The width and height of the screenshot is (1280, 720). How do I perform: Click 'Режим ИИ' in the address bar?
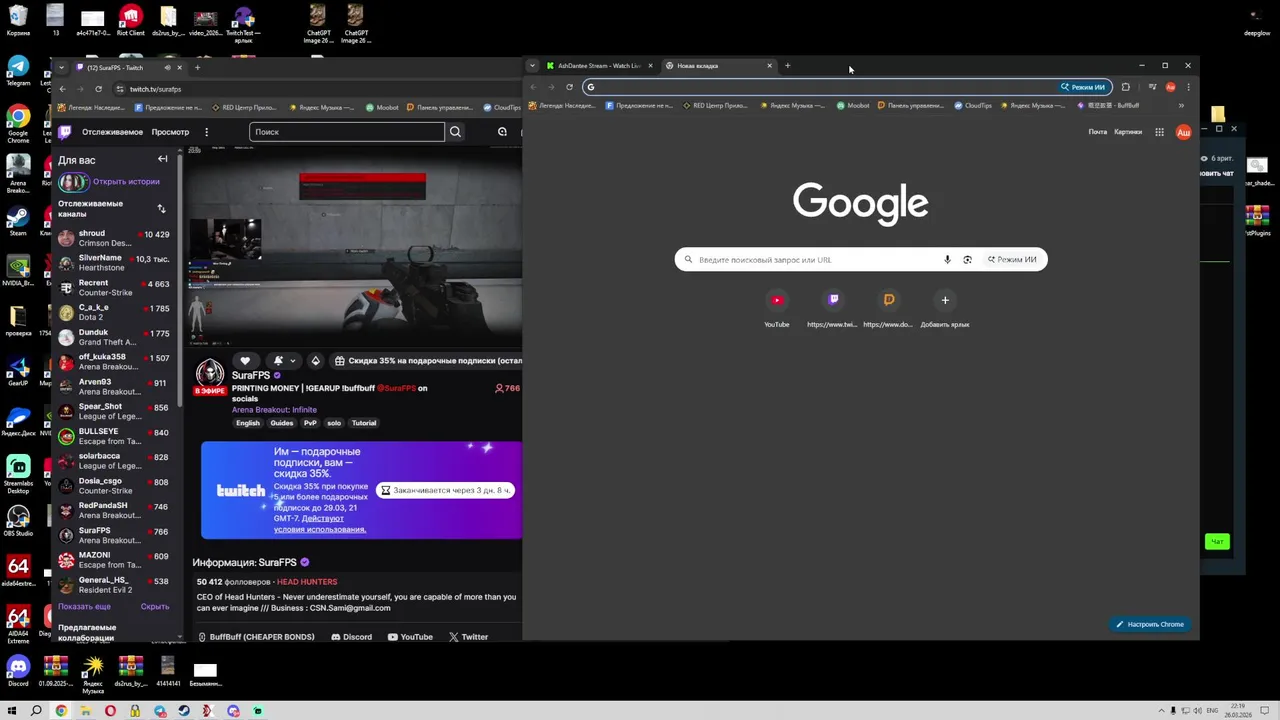pyautogui.click(x=1084, y=87)
